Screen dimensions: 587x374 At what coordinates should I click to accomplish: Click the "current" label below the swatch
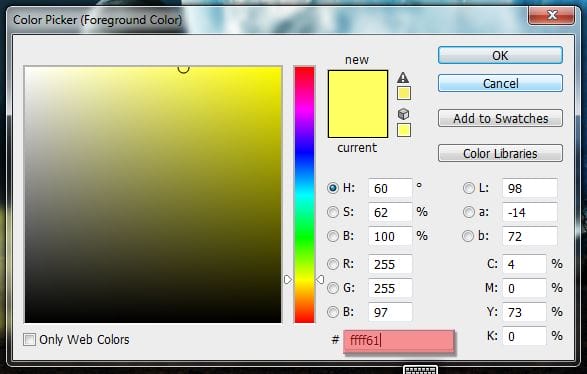357,148
